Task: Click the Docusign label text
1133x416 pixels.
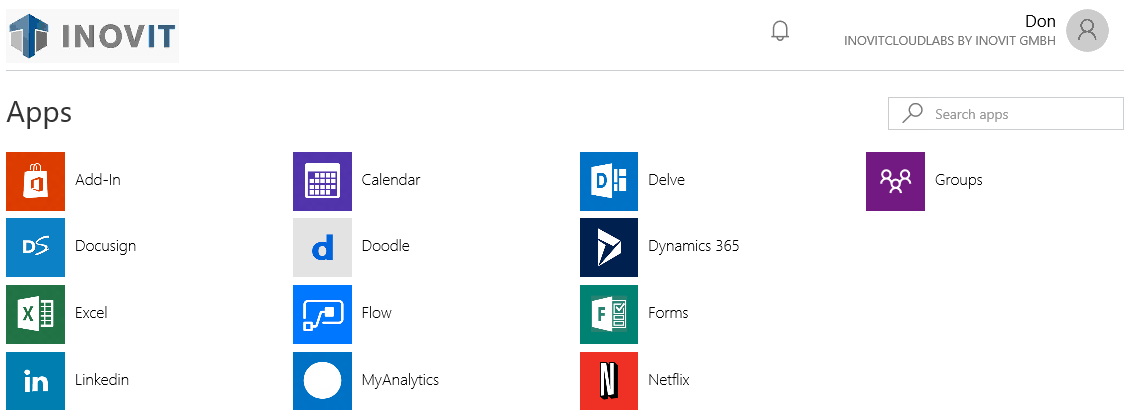Action: pos(105,246)
